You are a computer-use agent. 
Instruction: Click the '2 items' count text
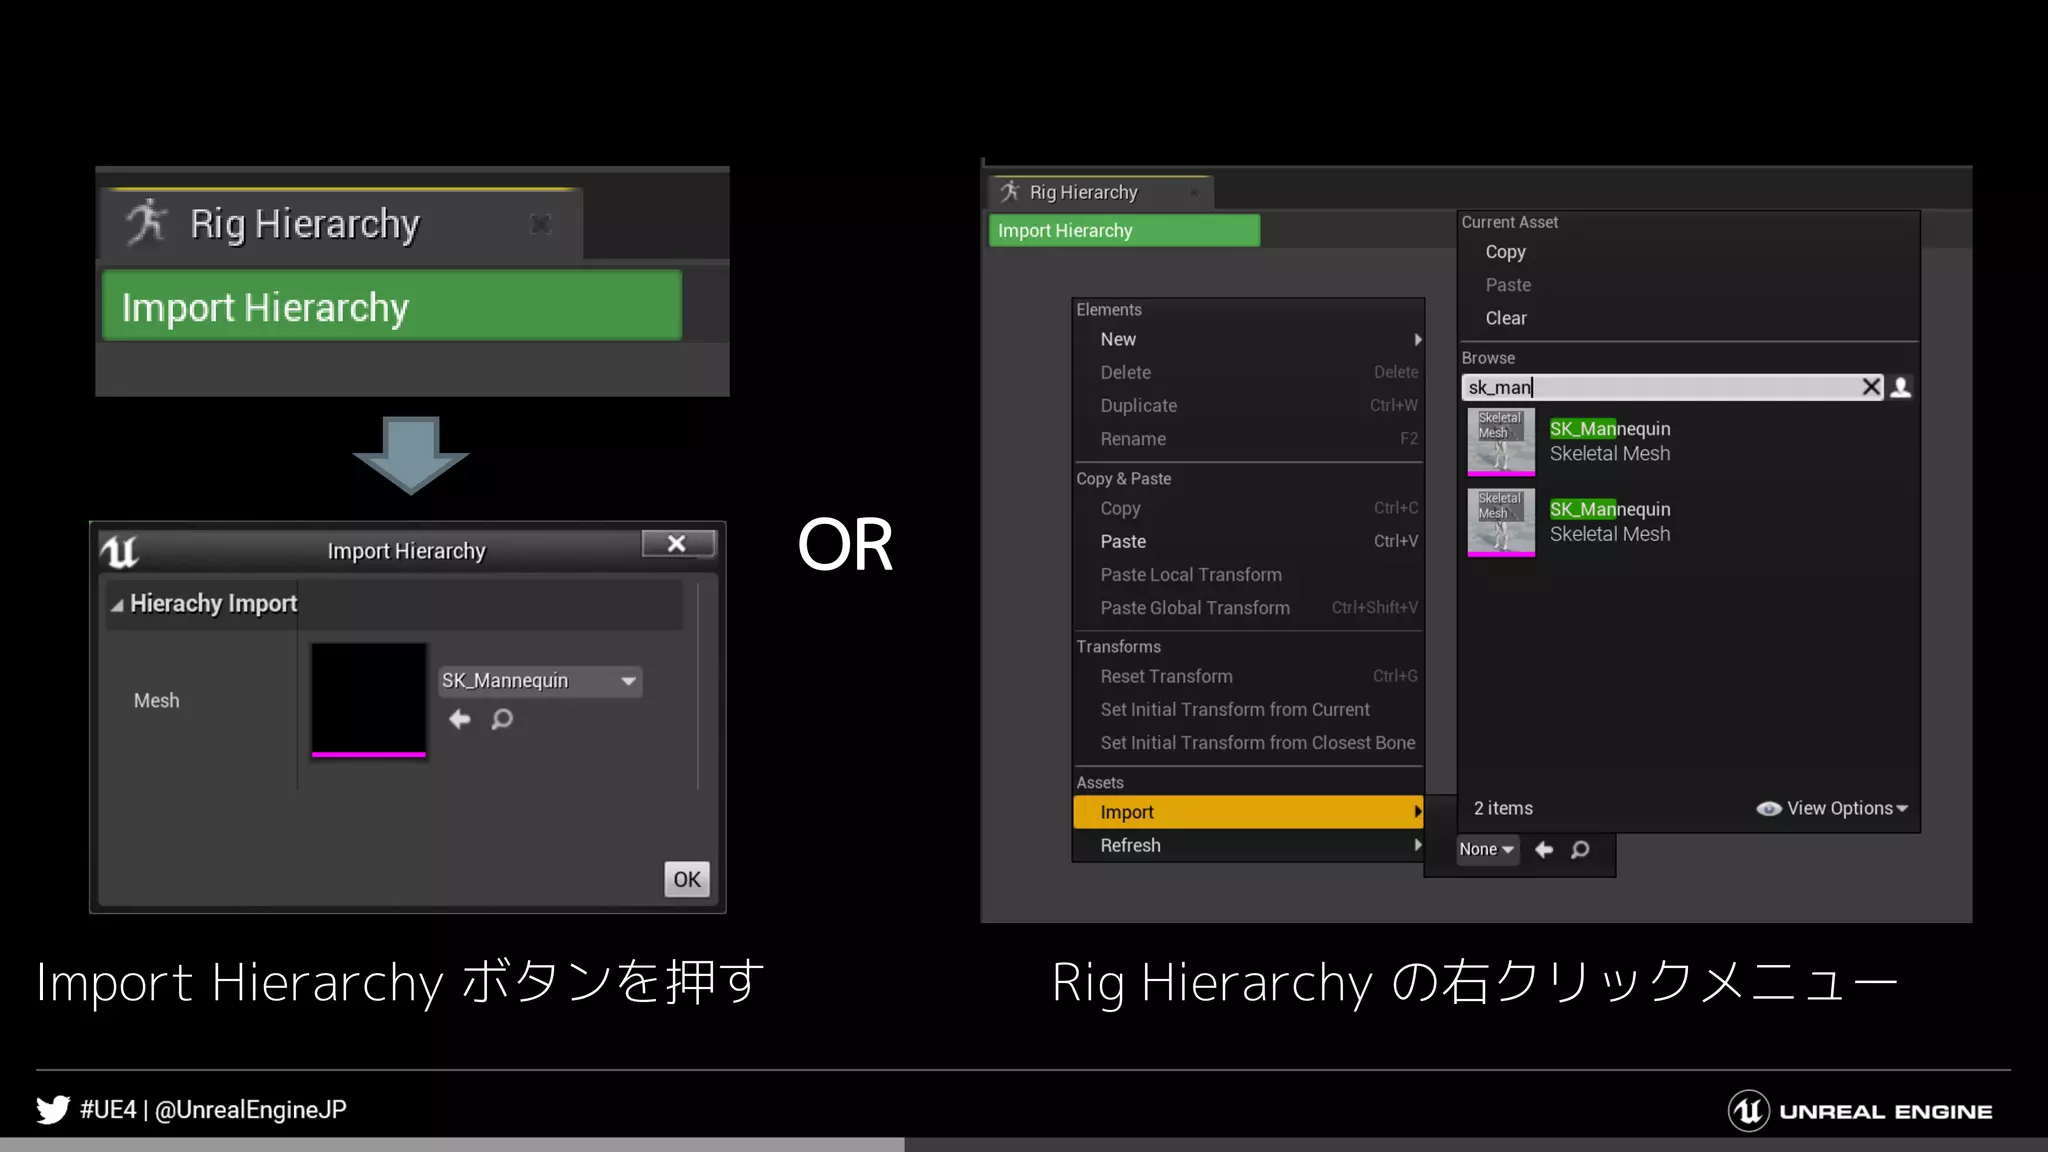1503,808
